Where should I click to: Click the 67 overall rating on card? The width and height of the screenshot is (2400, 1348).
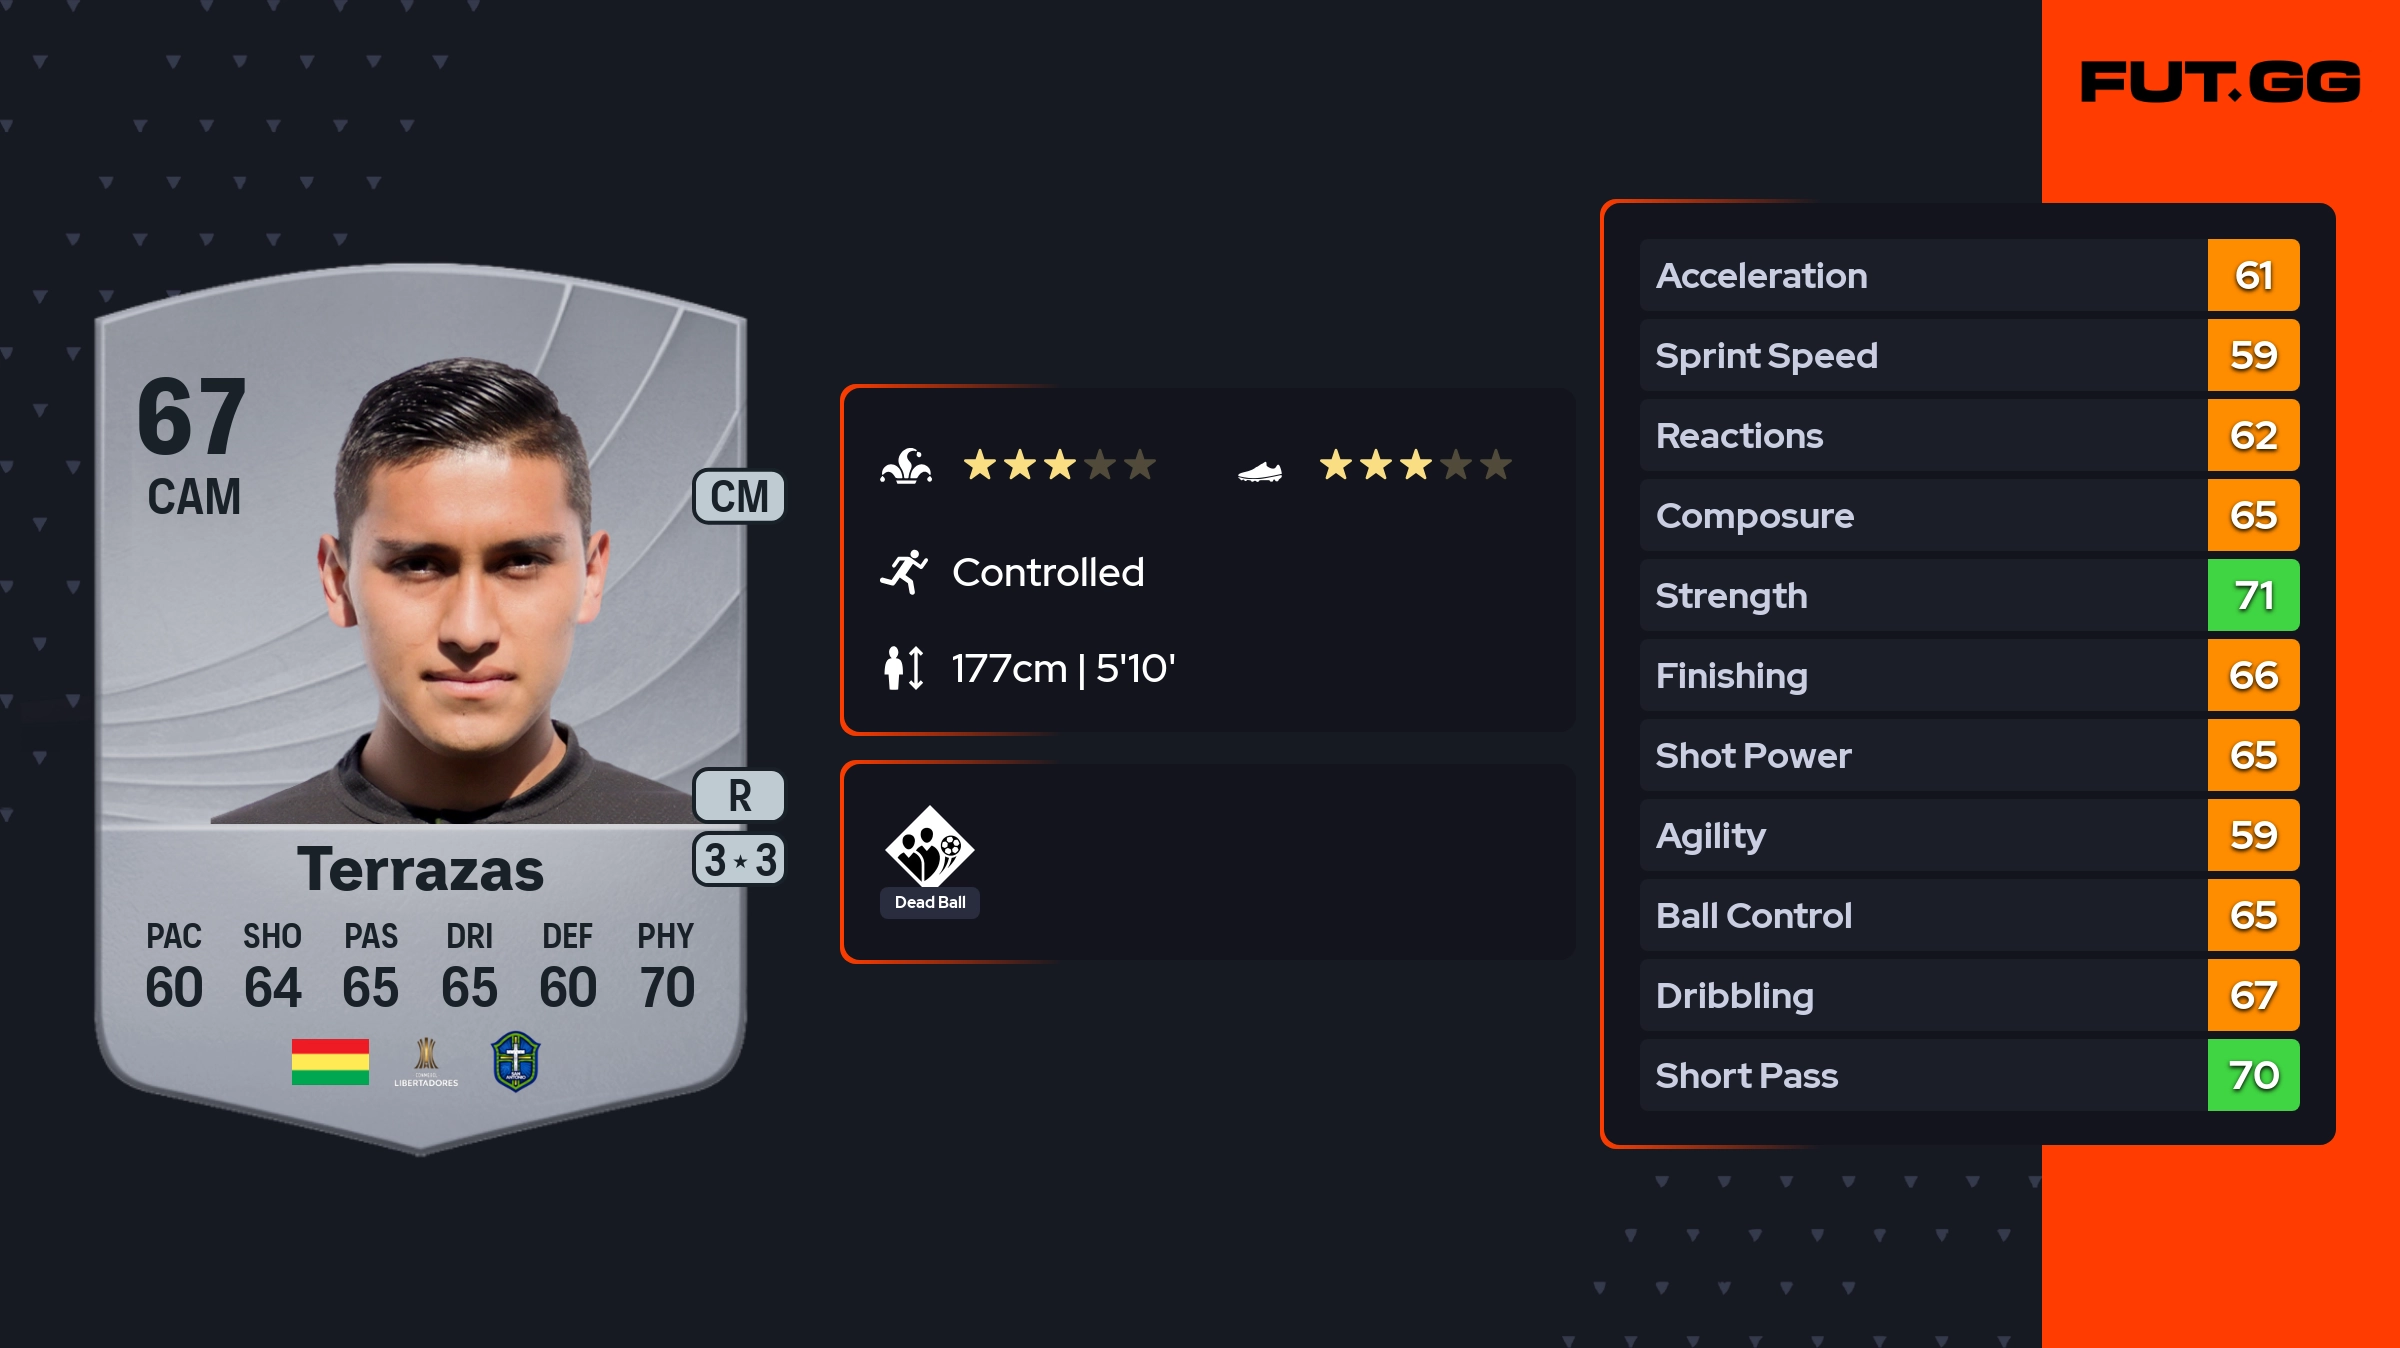(x=192, y=416)
